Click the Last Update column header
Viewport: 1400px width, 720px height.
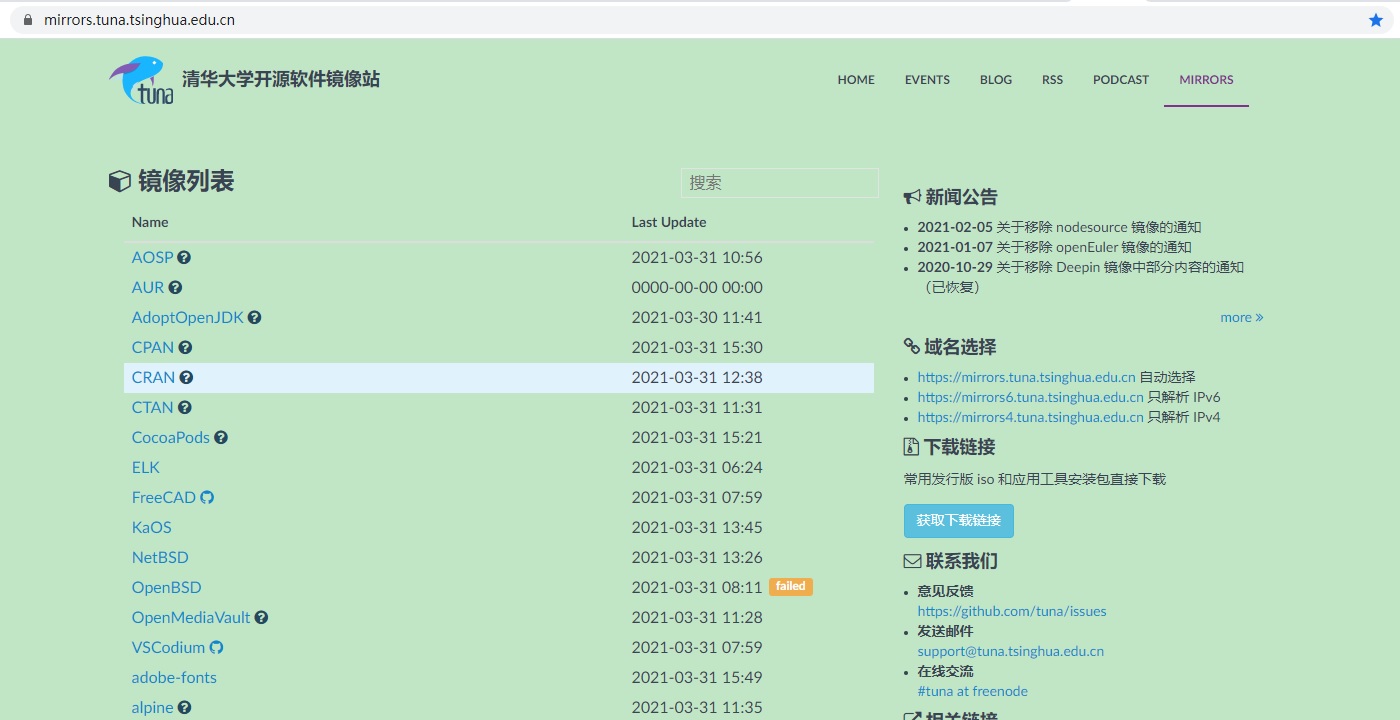click(x=669, y=222)
